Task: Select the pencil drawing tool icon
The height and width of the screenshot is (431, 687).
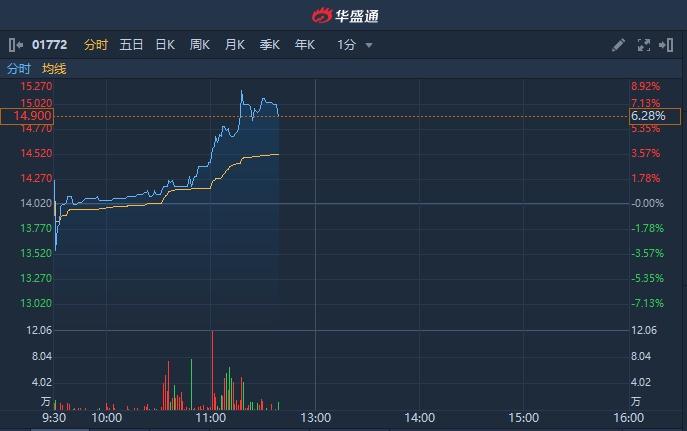Action: 619,45
